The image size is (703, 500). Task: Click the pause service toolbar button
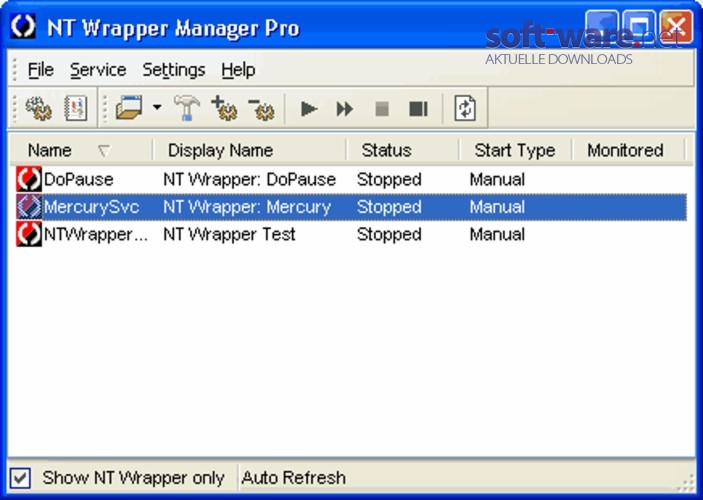pyautogui.click(x=418, y=109)
